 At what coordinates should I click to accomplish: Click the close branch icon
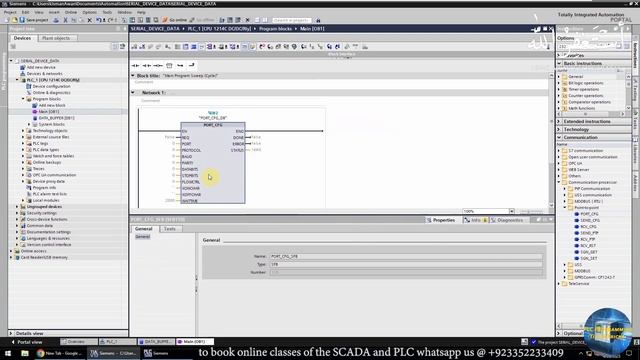click(x=191, y=65)
